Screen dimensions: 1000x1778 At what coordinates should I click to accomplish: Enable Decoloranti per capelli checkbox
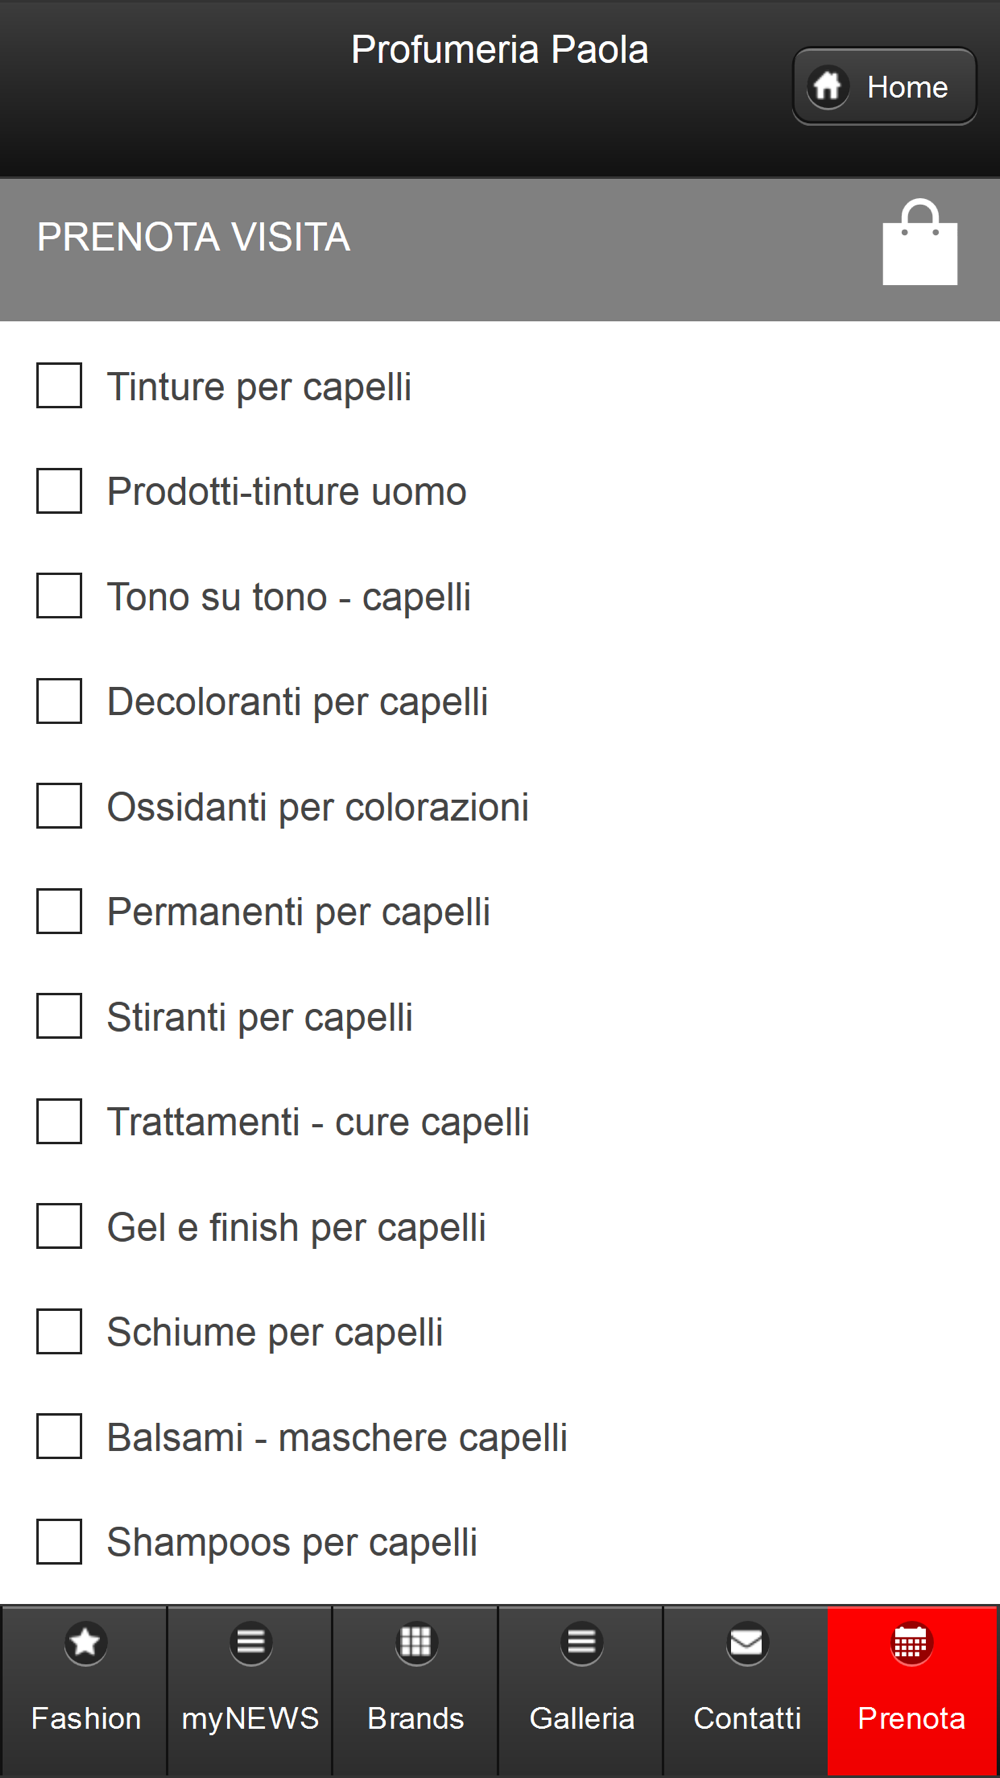click(x=59, y=701)
